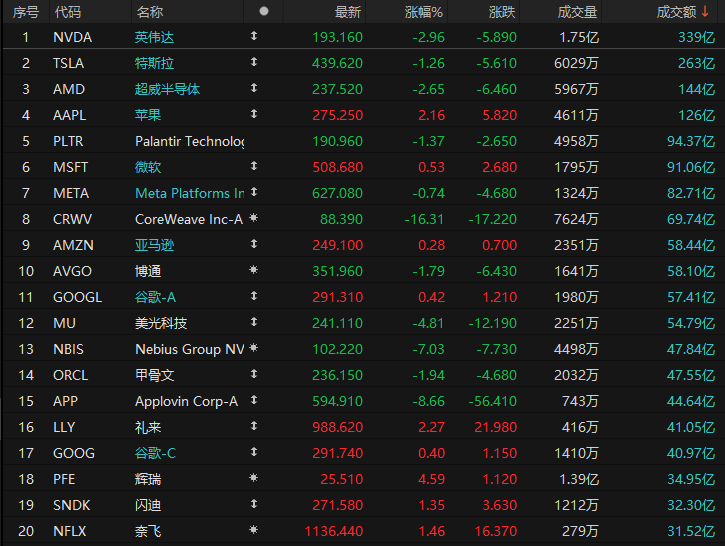The width and height of the screenshot is (725, 546).
Task: Click the NVDA ticker code
Action: click(x=73, y=37)
